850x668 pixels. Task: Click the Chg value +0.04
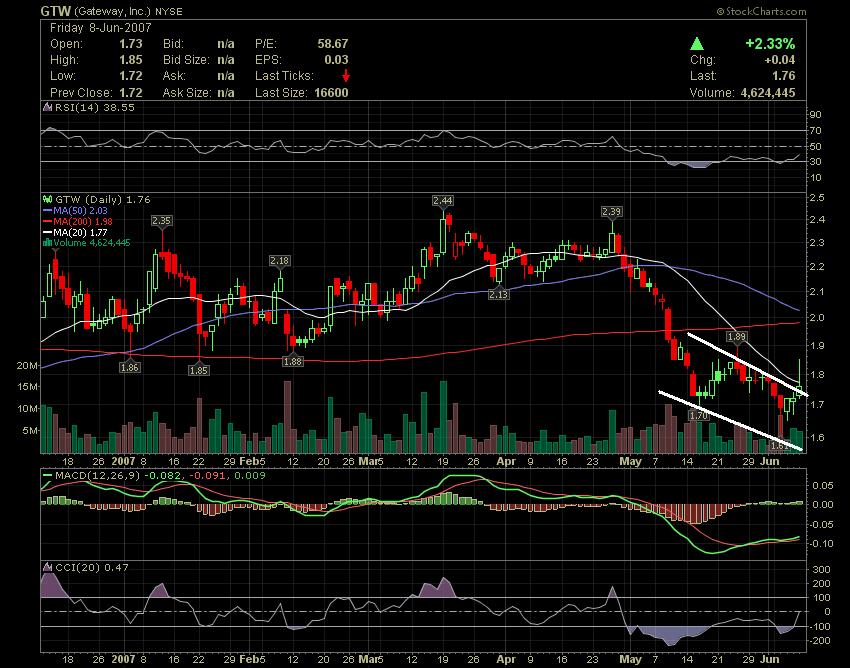point(781,60)
